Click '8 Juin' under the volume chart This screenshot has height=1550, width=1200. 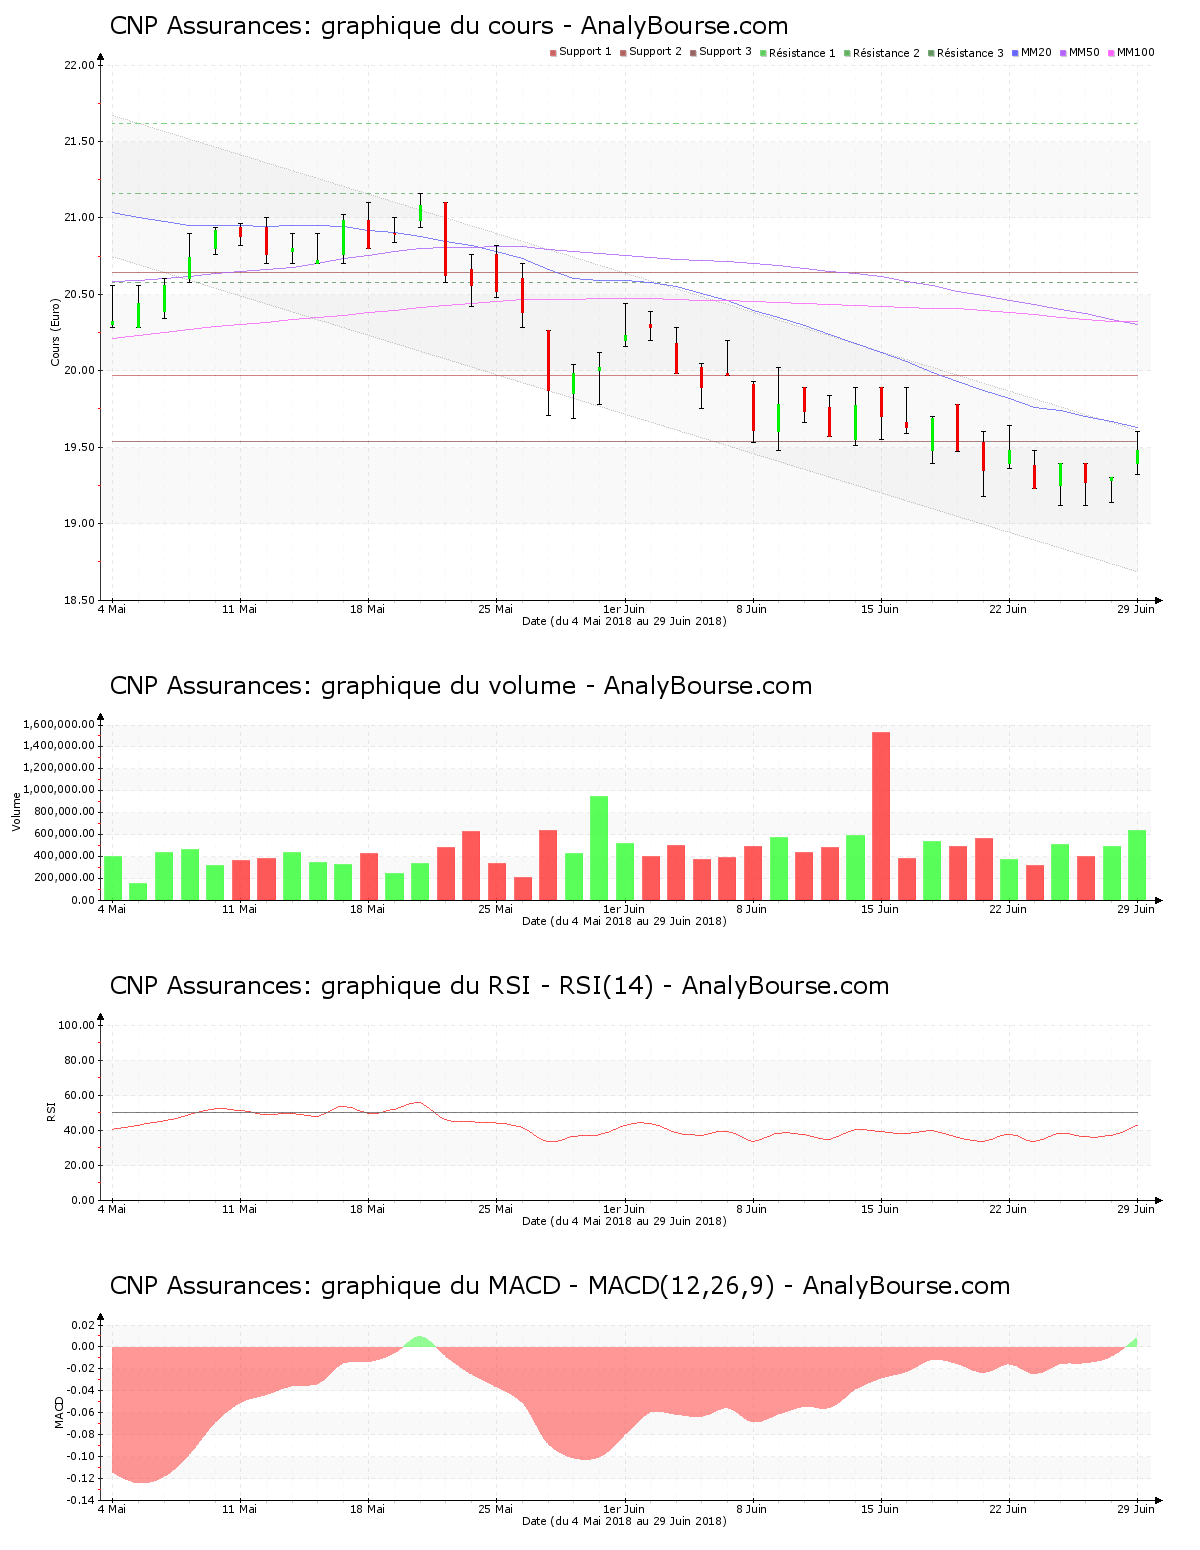[x=752, y=909]
